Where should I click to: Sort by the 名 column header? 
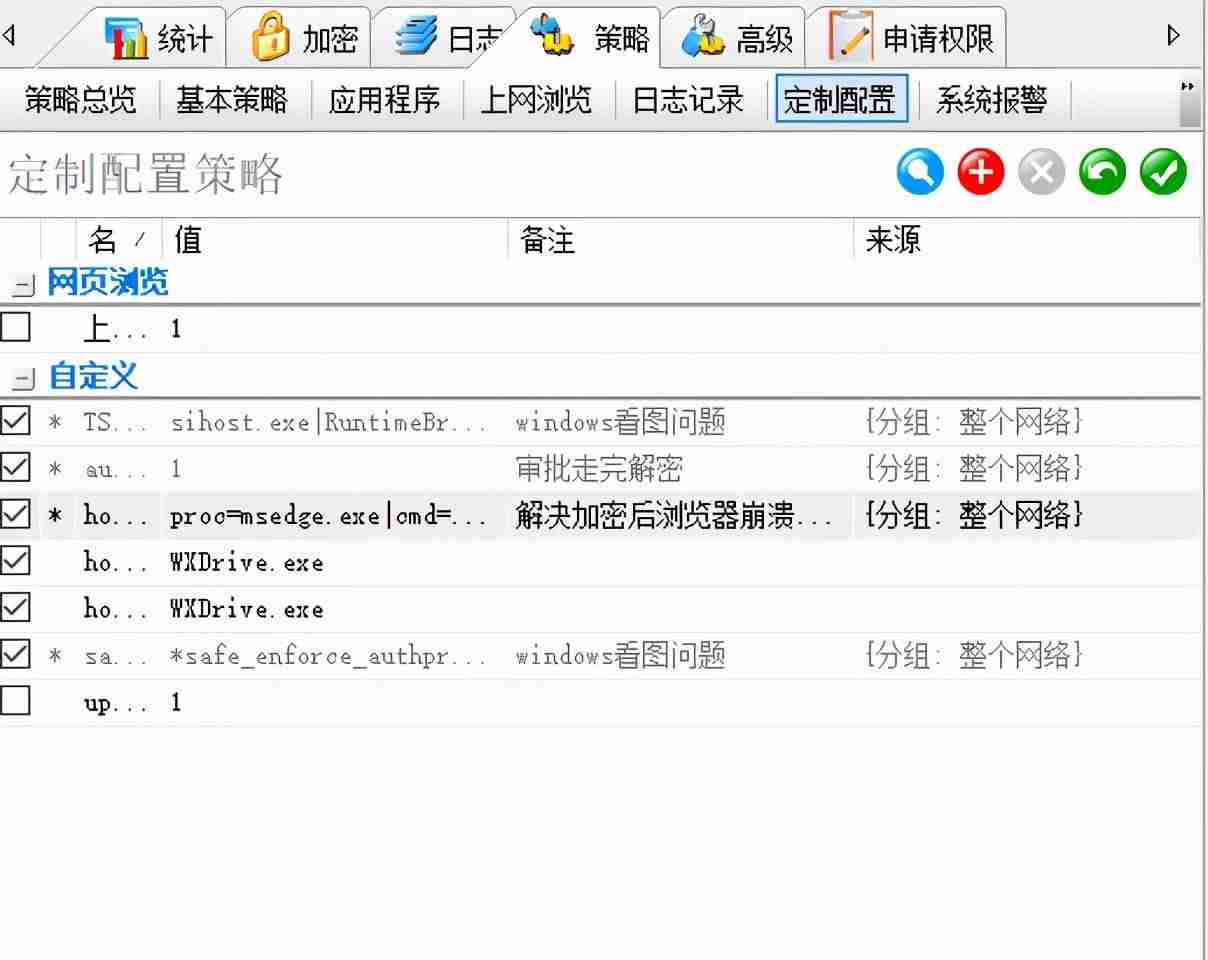119,240
